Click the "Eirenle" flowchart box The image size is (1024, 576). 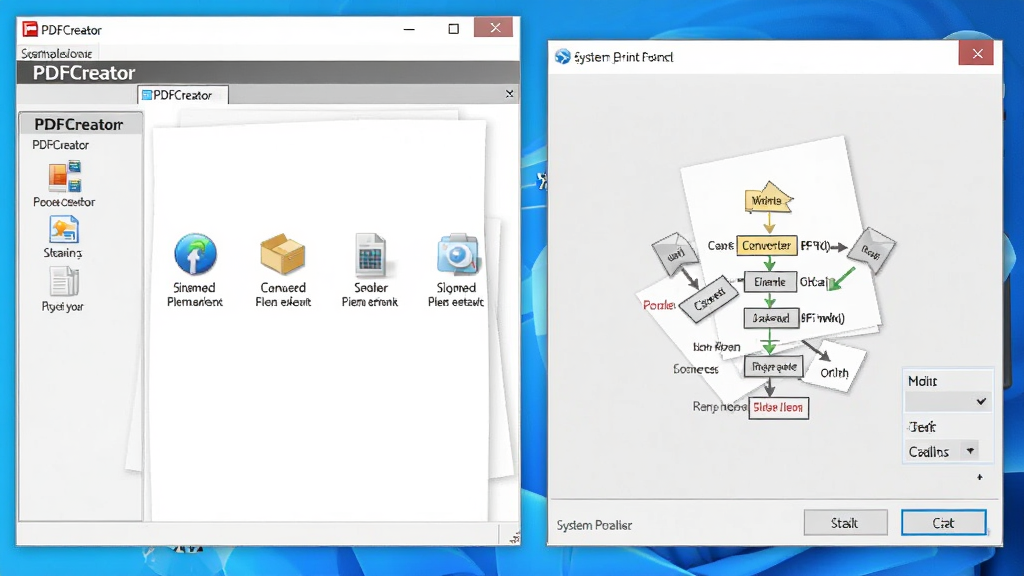point(770,282)
